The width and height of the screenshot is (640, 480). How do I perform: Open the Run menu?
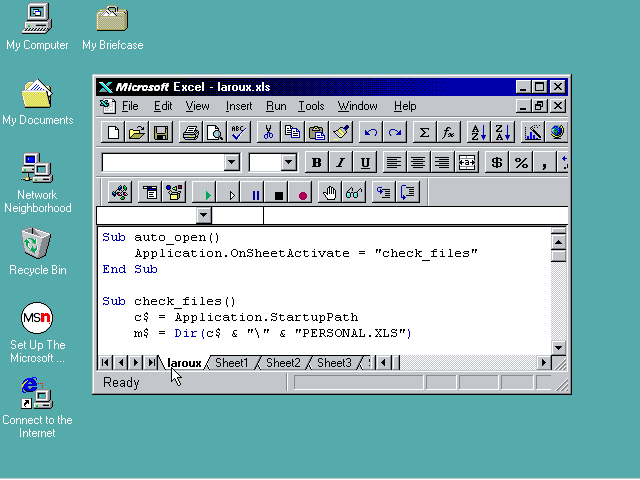click(276, 106)
